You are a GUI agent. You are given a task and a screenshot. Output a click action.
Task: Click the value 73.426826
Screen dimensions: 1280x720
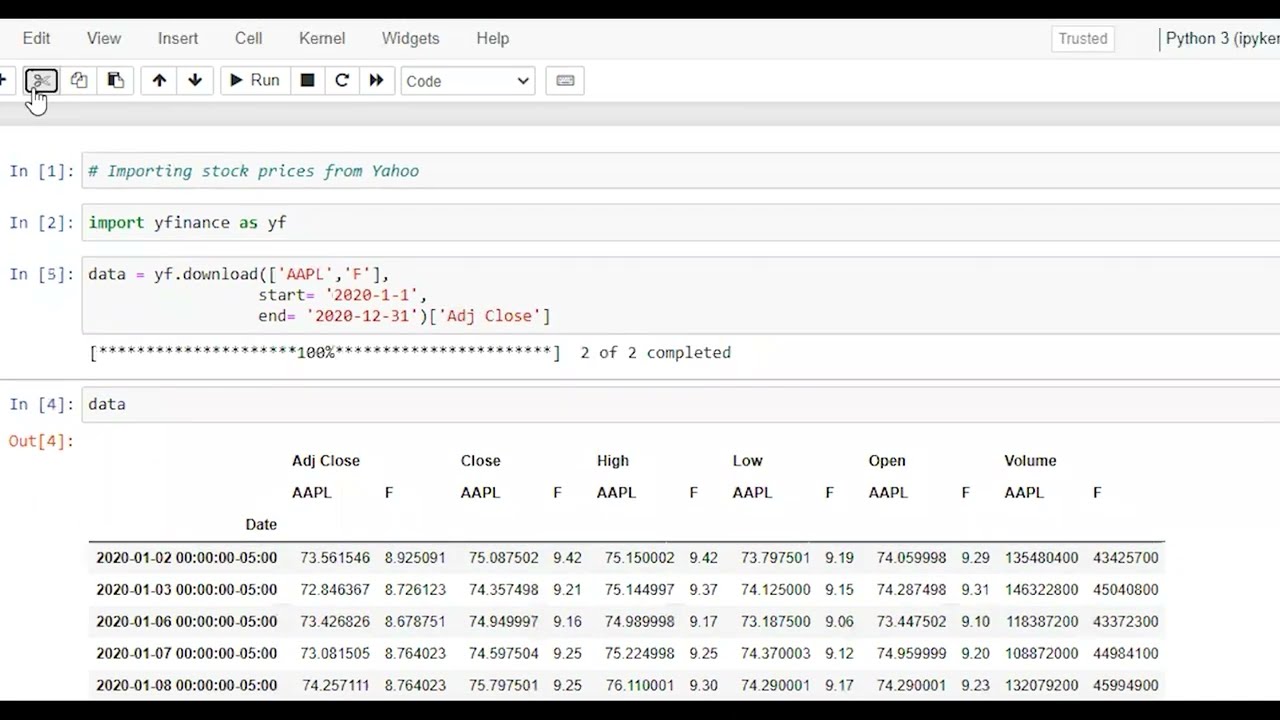coord(335,621)
